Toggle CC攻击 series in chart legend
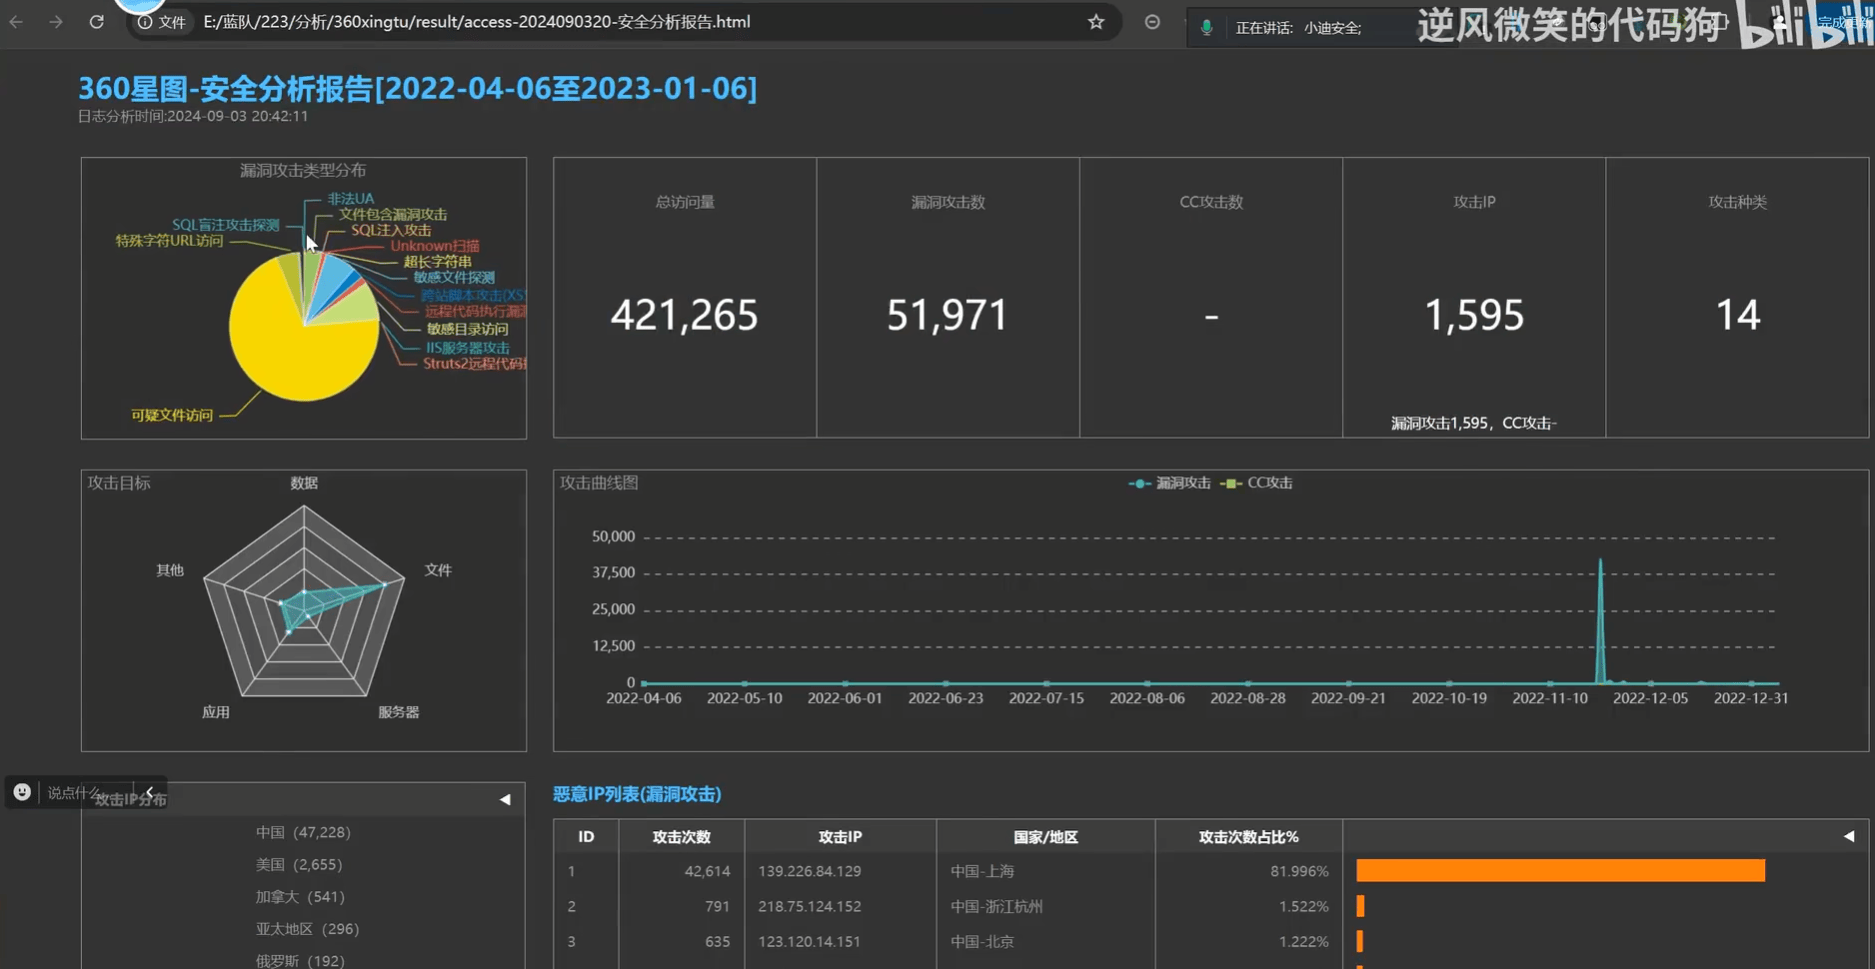 [x=1257, y=483]
